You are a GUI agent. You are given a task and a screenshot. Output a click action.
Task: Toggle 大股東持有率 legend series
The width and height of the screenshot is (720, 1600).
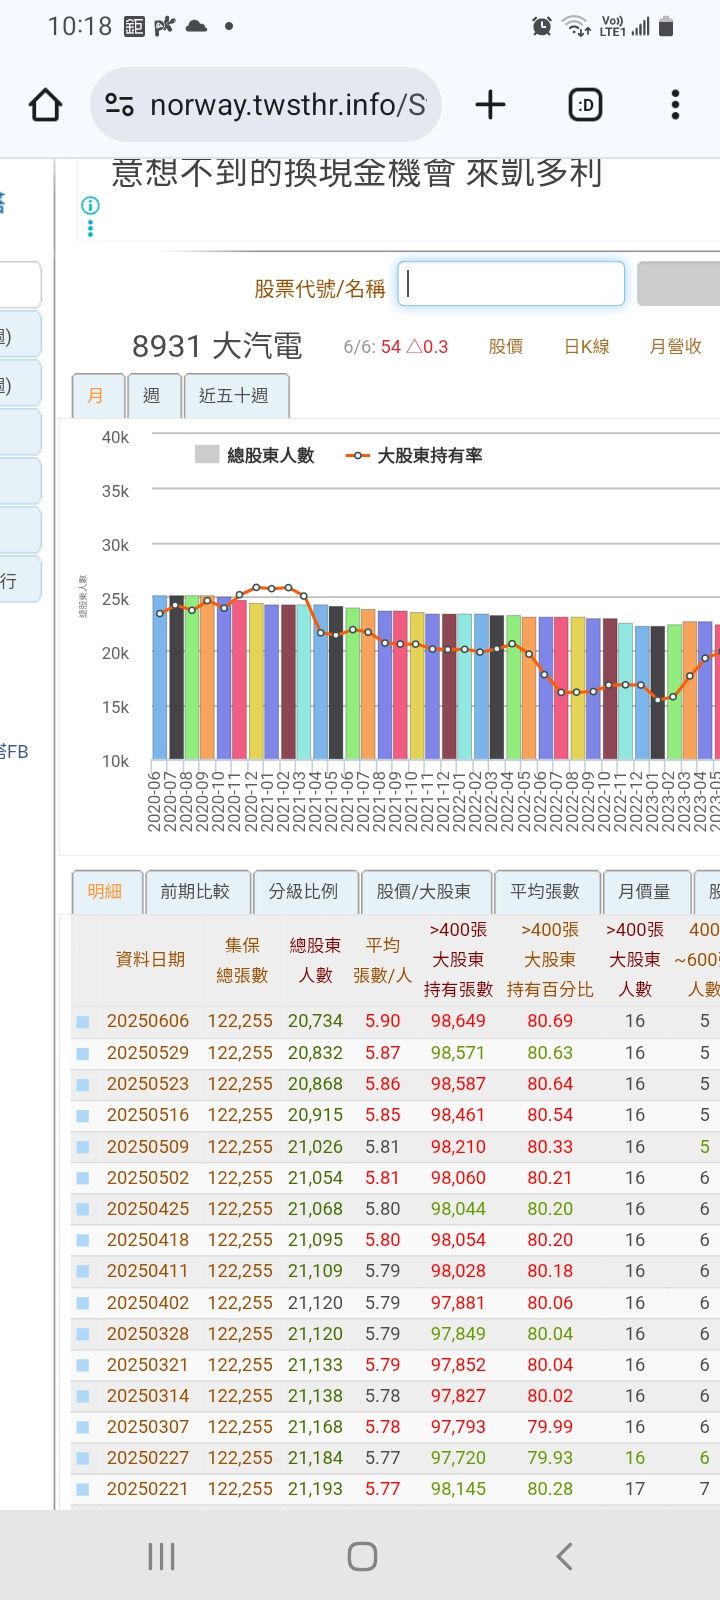[414, 455]
